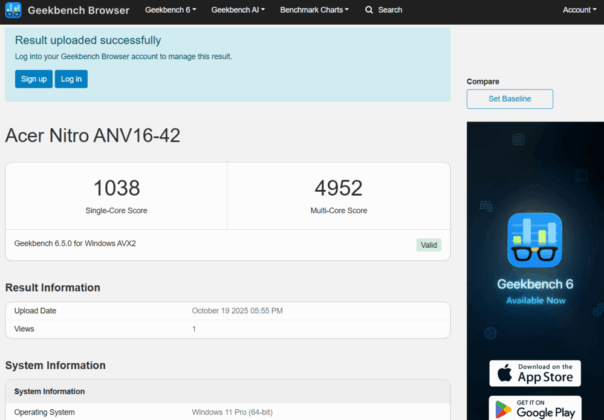Select the Acer Nitro ANV16-42 heading
Image resolution: width=604 pixels, height=420 pixels.
click(92, 136)
